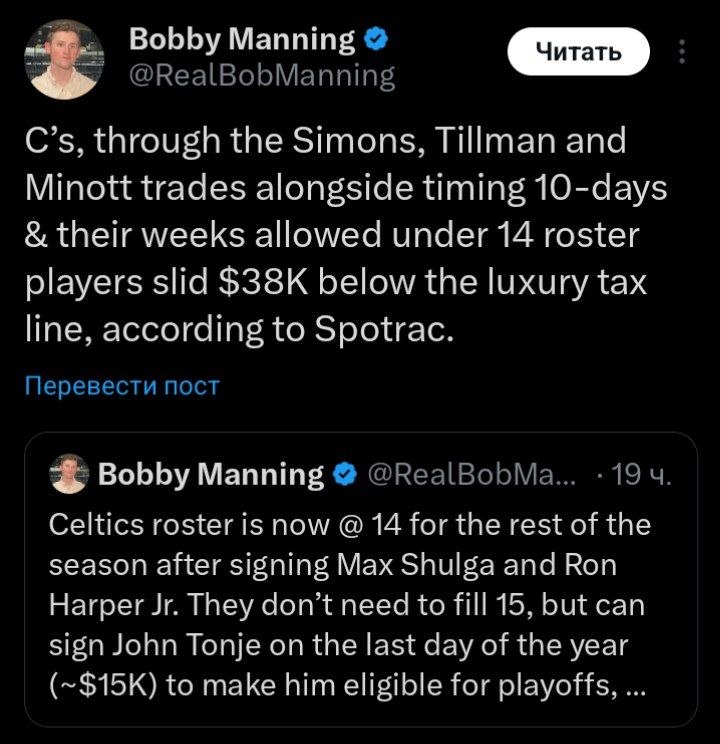Open the @RealBobManning handle in the header
This screenshot has height=744, width=720.
[262, 75]
